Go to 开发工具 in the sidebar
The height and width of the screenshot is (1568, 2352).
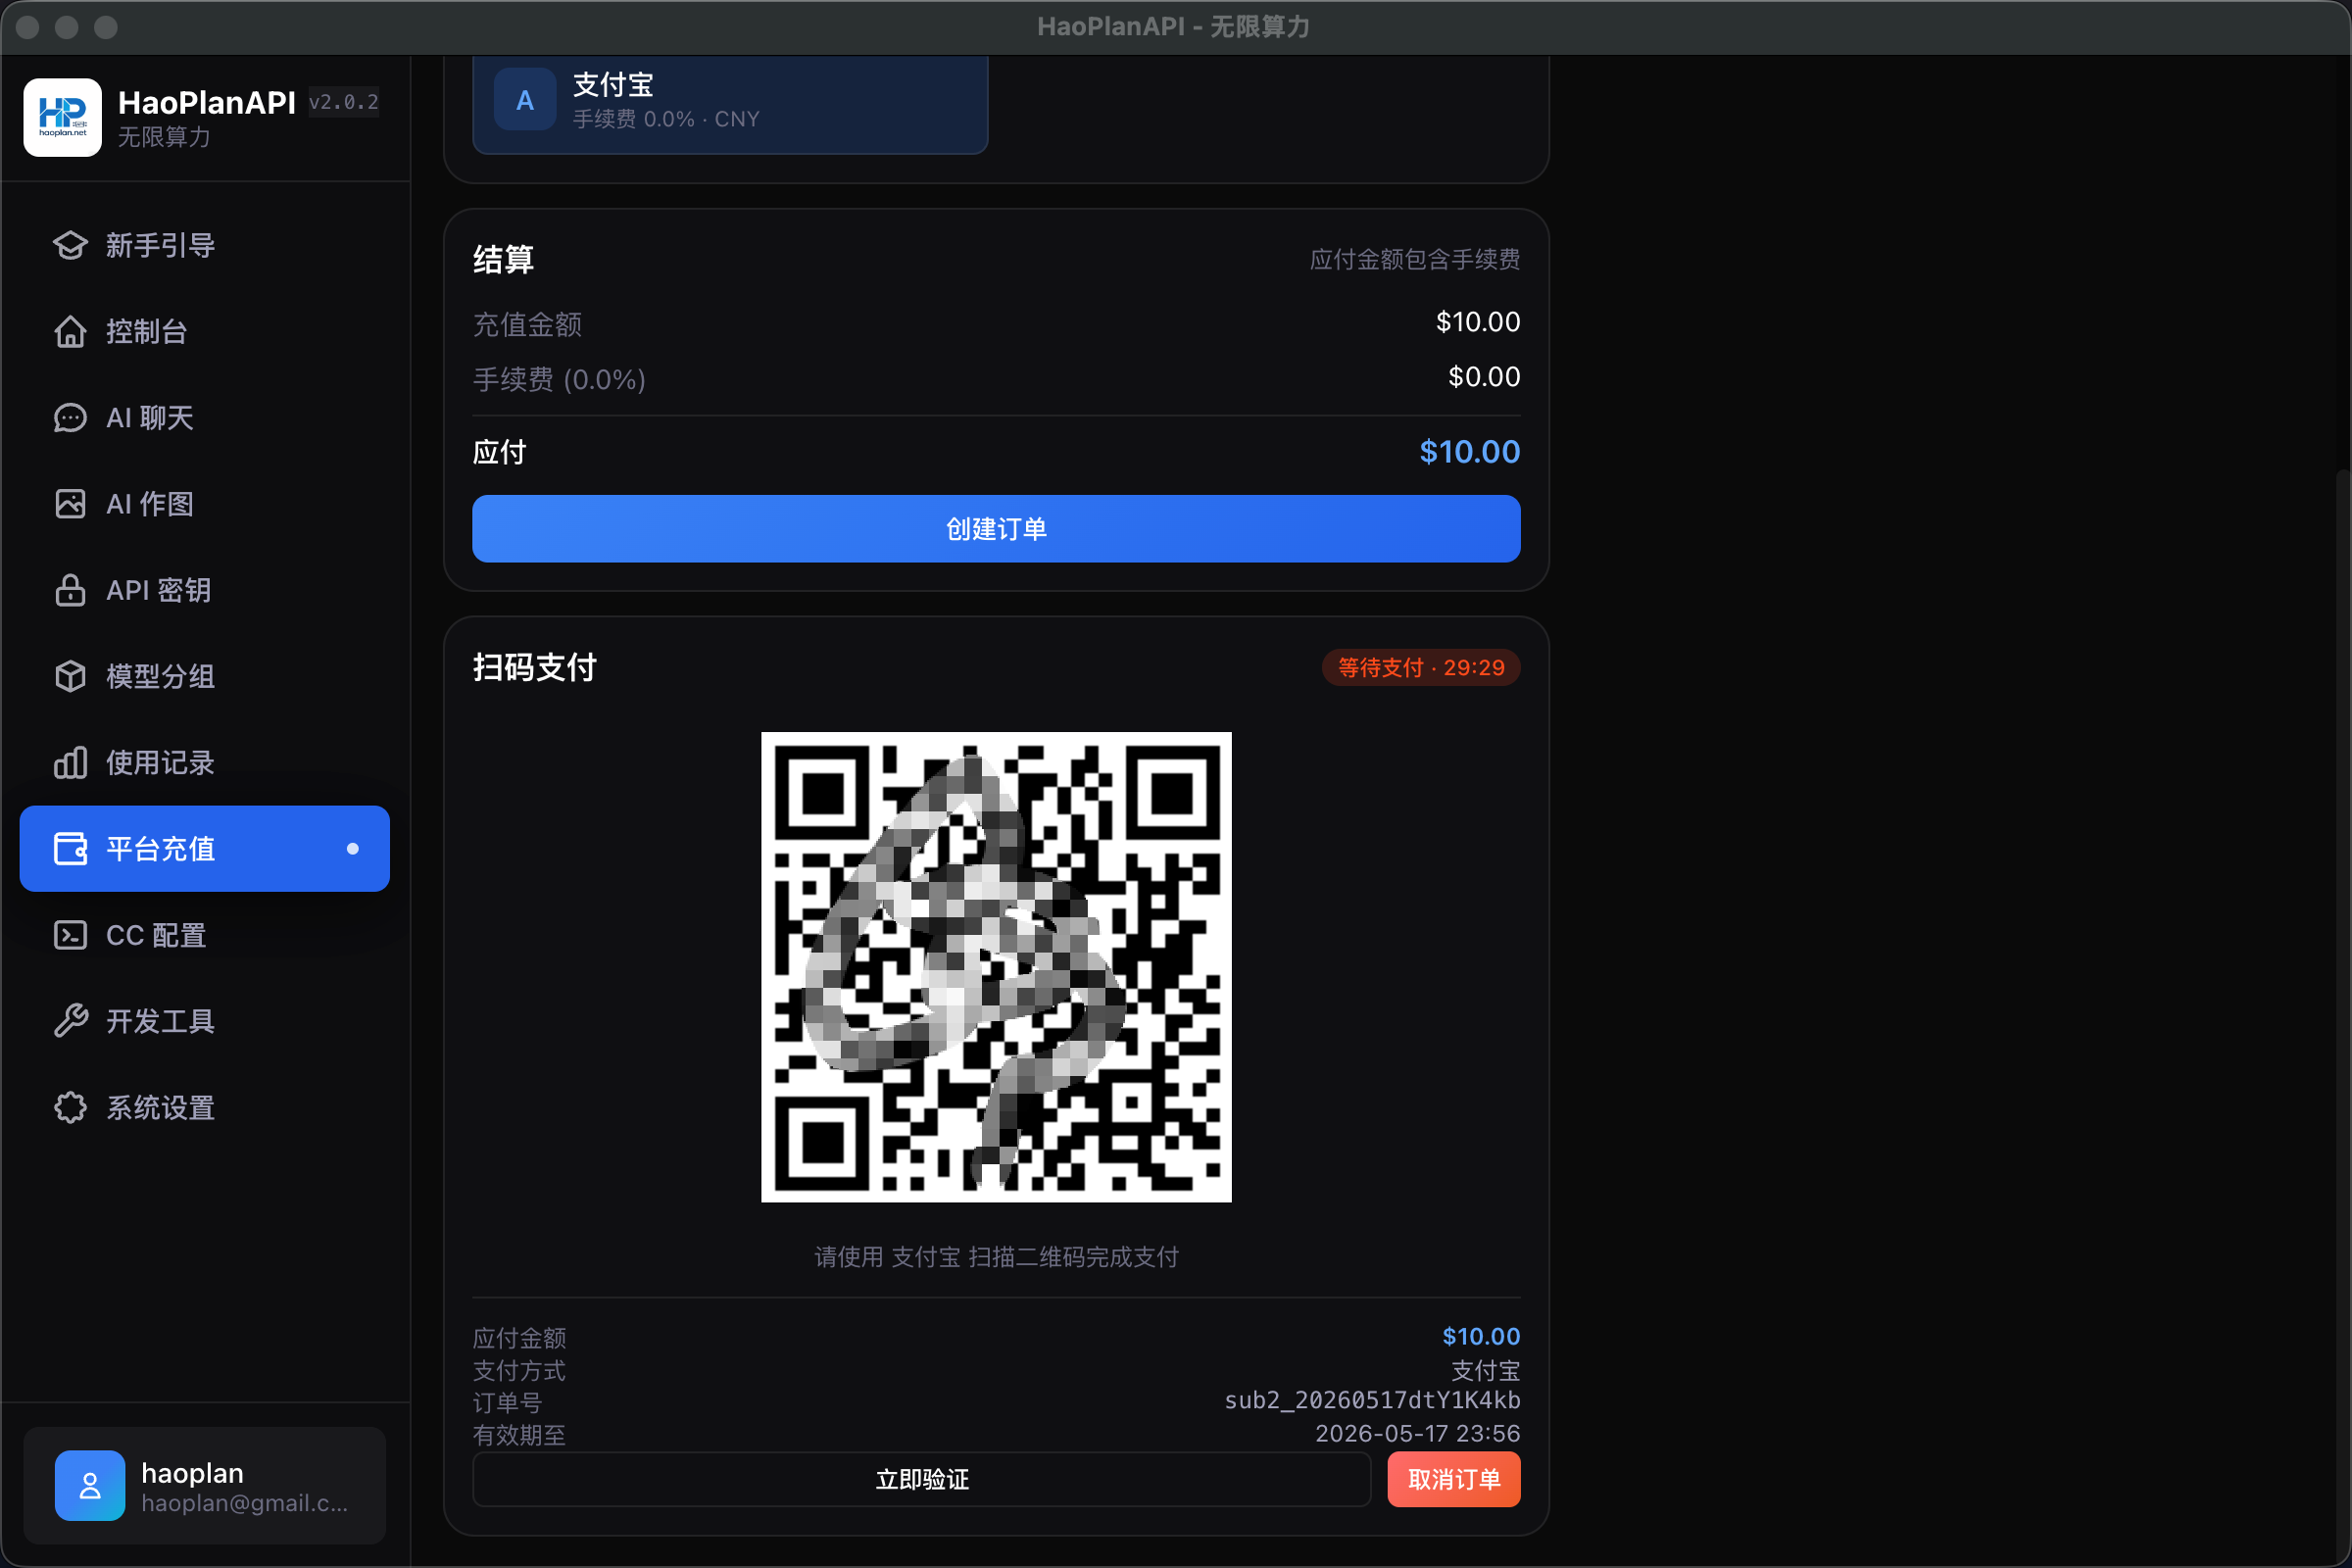pos(205,1021)
